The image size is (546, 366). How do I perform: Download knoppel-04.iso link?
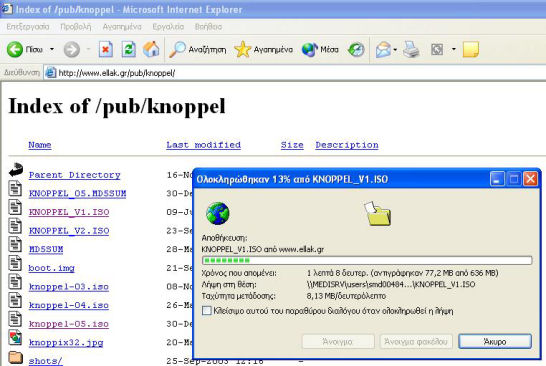pyautogui.click(x=69, y=305)
